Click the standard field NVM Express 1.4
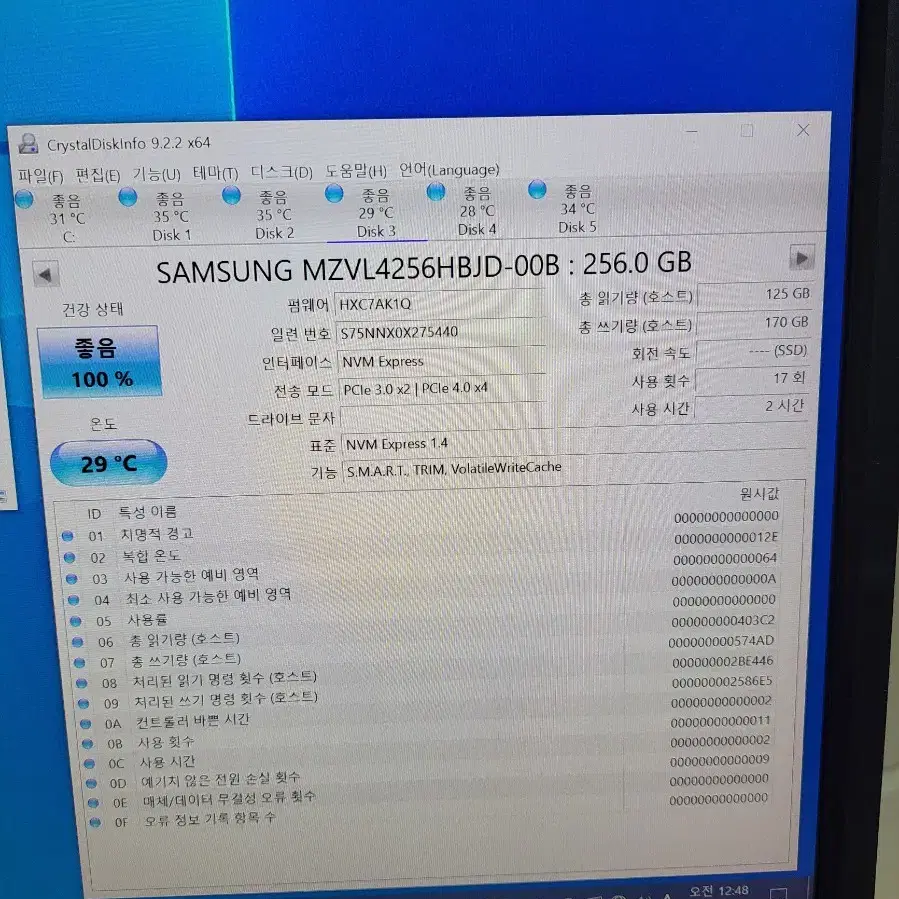Viewport: 899px width, 899px height. [447, 443]
